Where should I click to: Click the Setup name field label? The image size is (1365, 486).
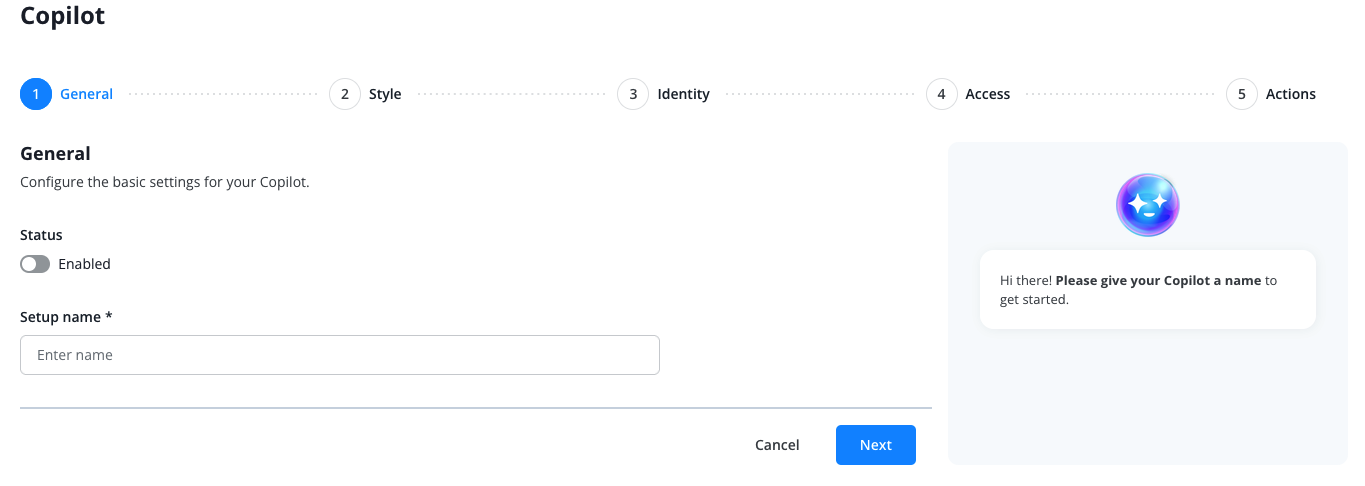(x=66, y=317)
